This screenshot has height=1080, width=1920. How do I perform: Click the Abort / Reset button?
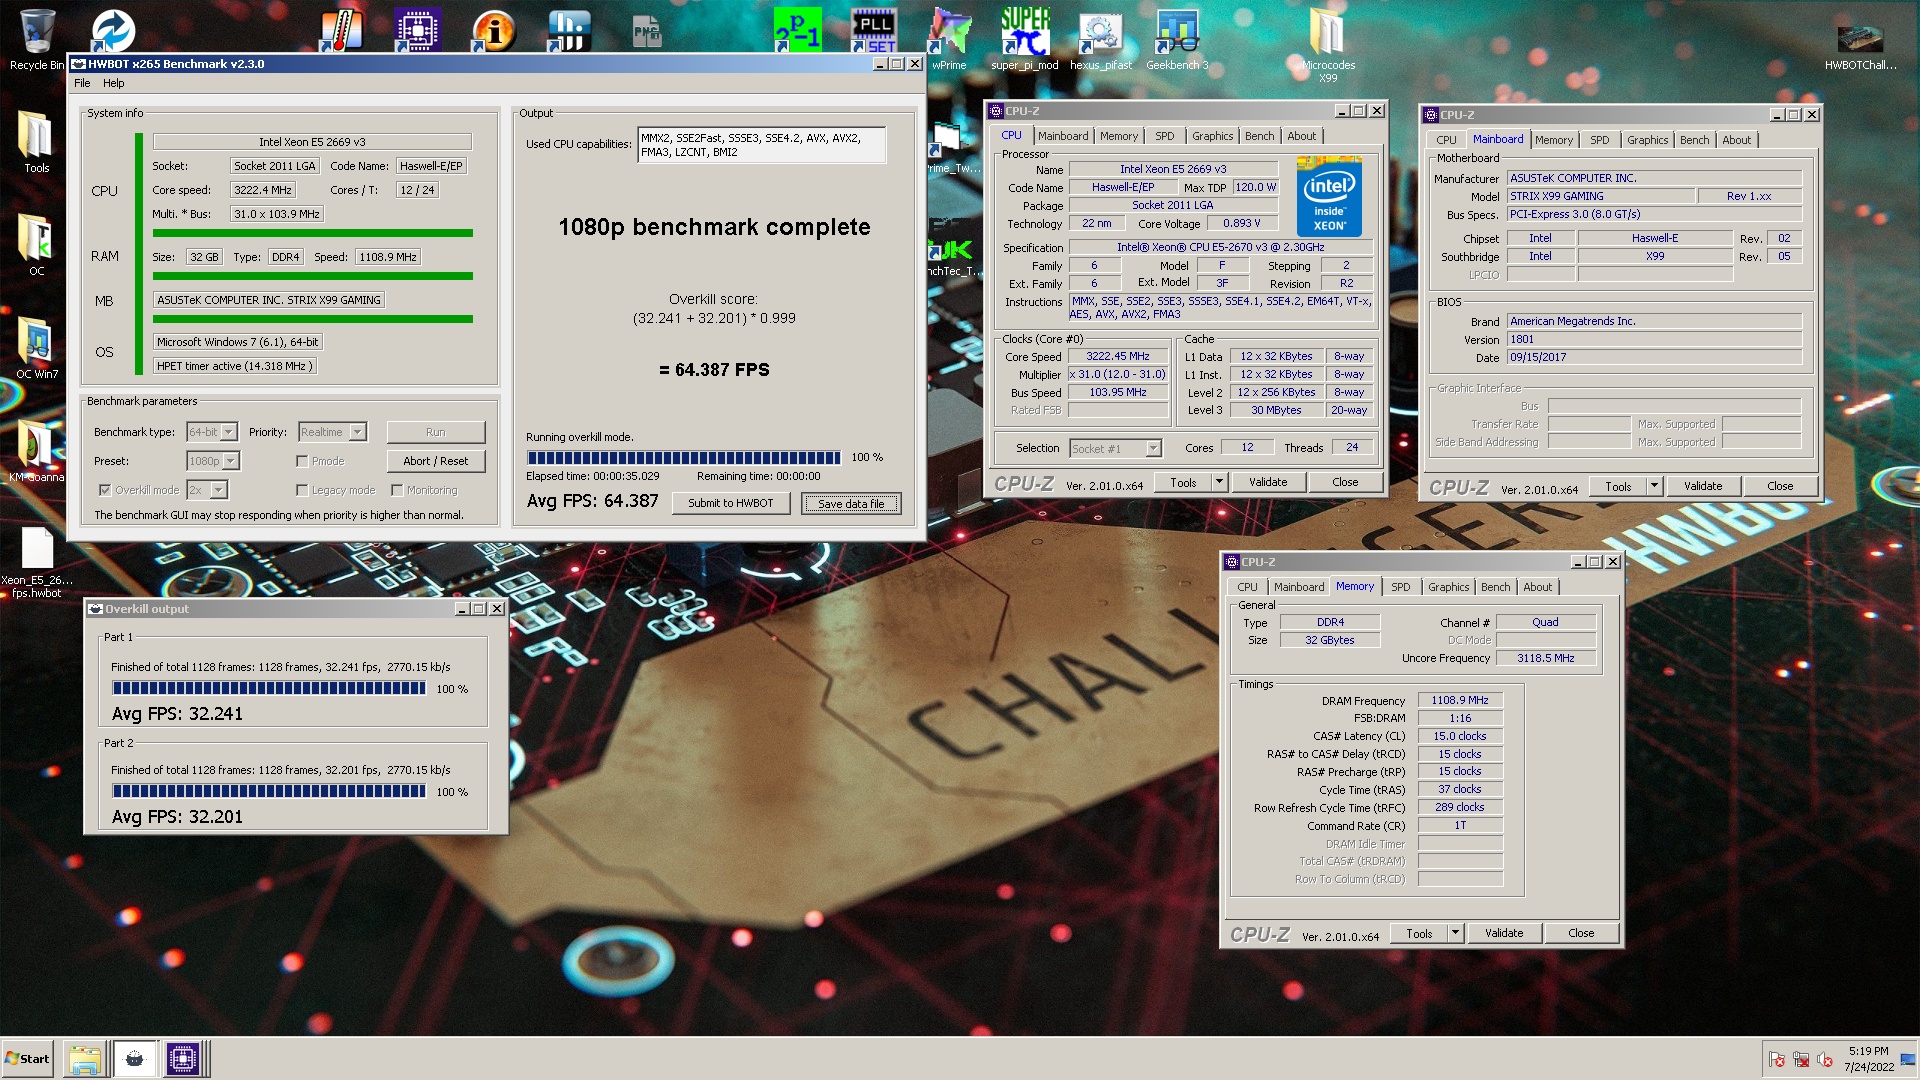tap(435, 461)
